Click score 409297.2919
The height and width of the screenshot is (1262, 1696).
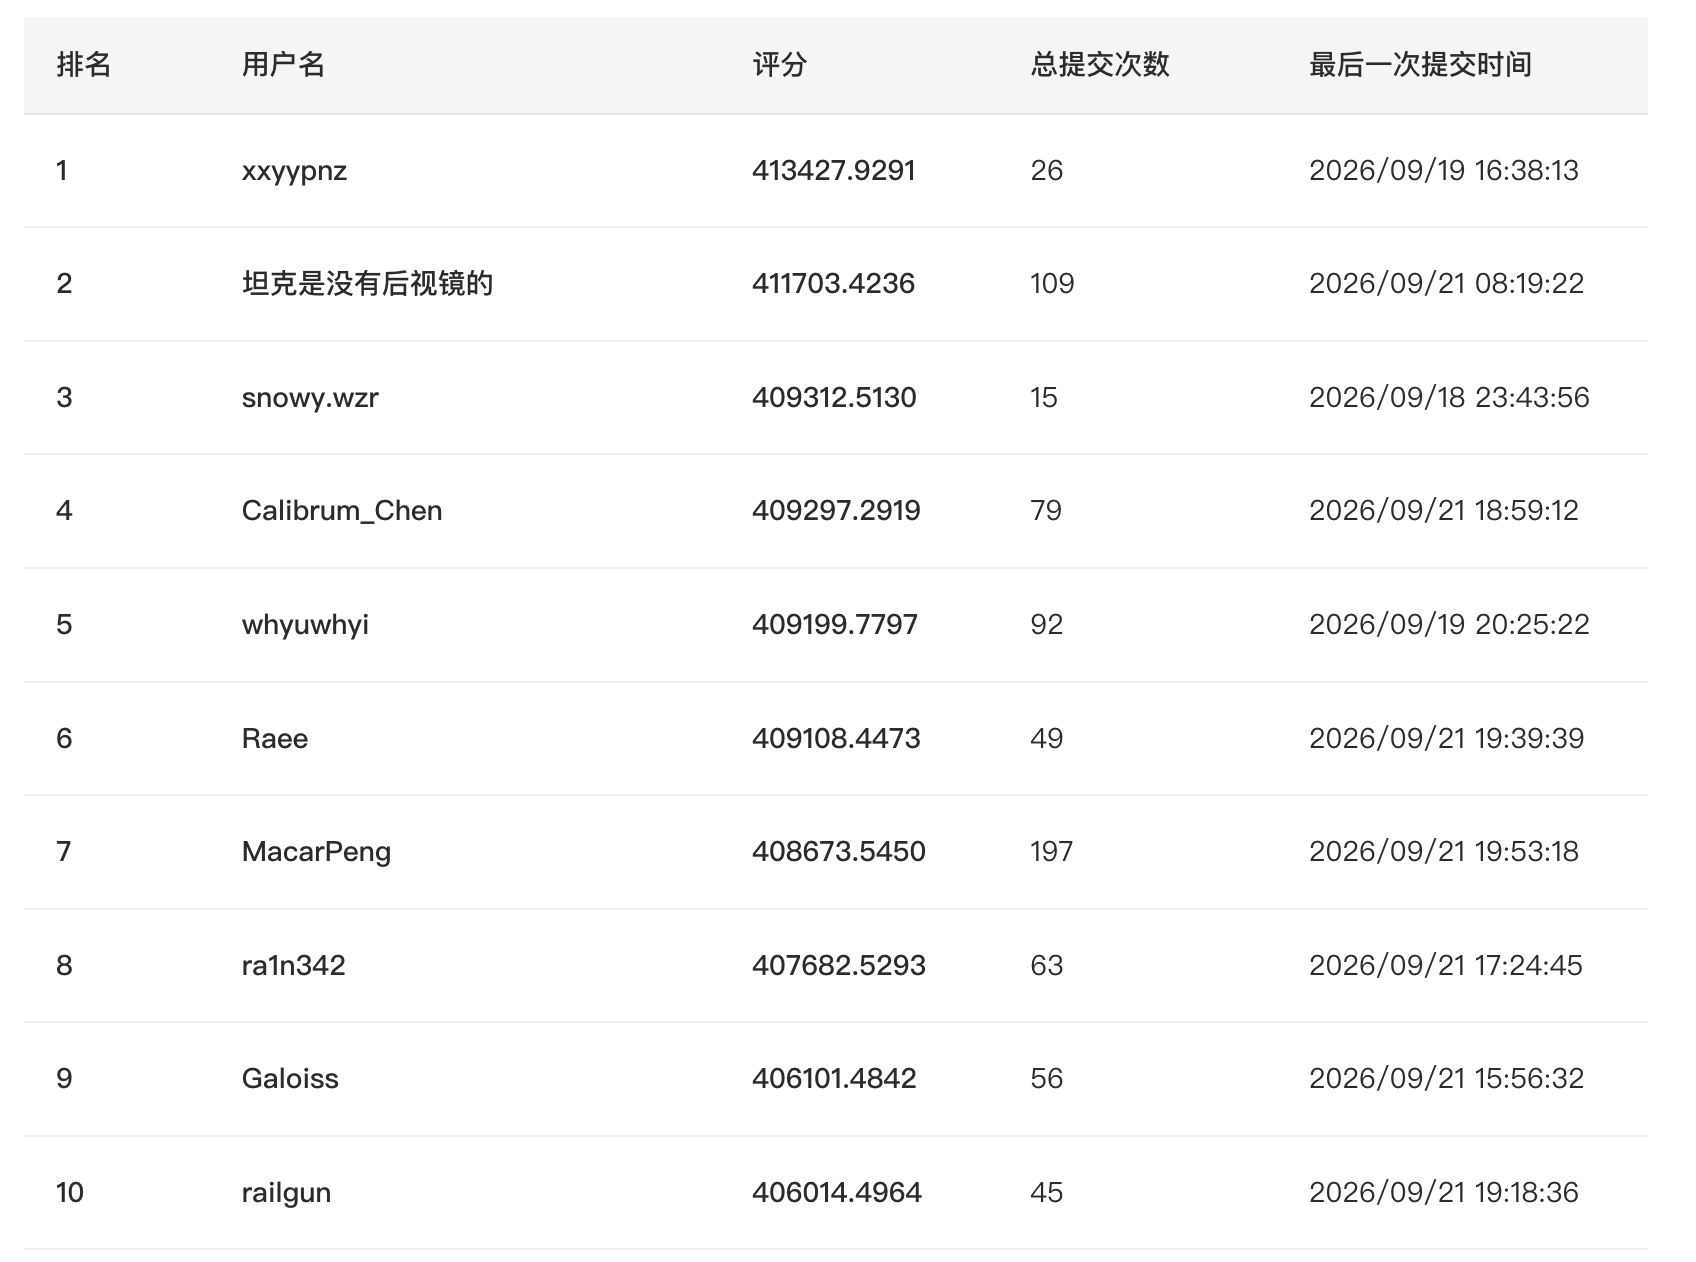836,511
